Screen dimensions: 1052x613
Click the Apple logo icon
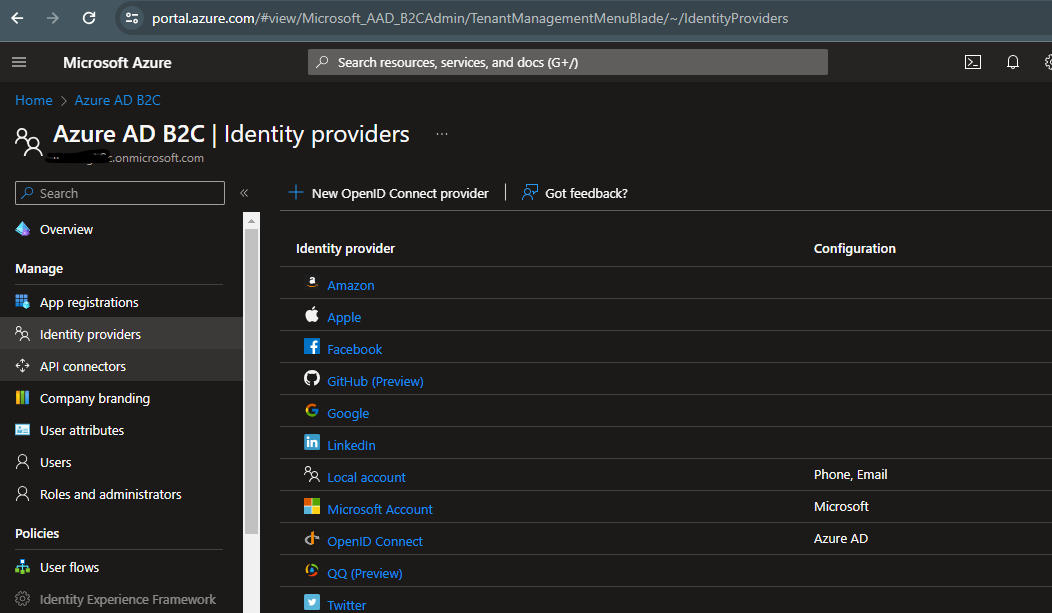tap(312, 314)
